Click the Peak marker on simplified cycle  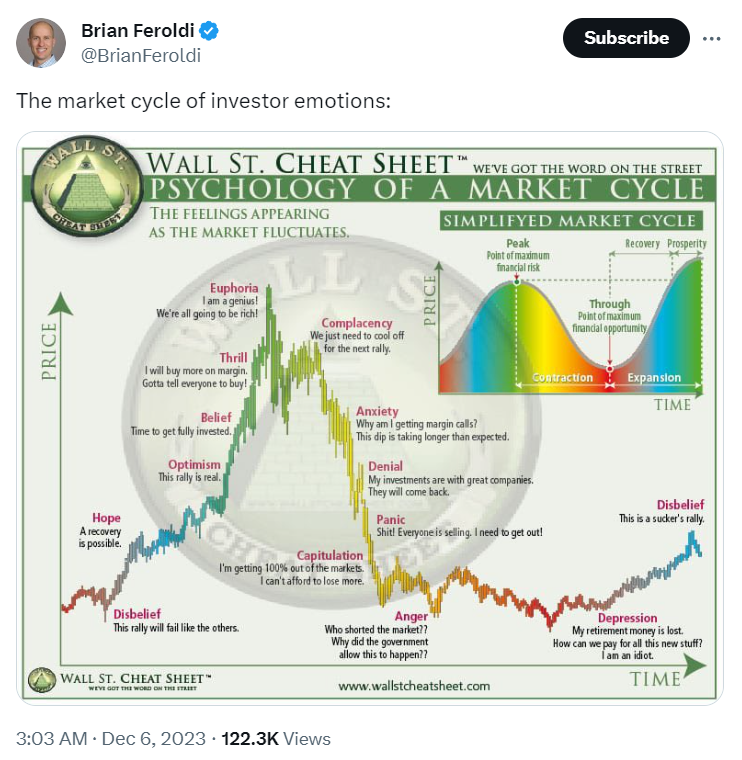517,282
